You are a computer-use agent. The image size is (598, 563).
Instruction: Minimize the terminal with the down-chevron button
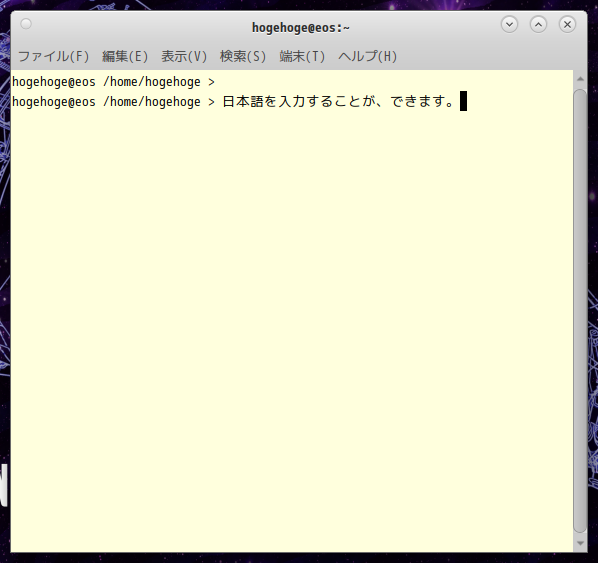pos(509,24)
